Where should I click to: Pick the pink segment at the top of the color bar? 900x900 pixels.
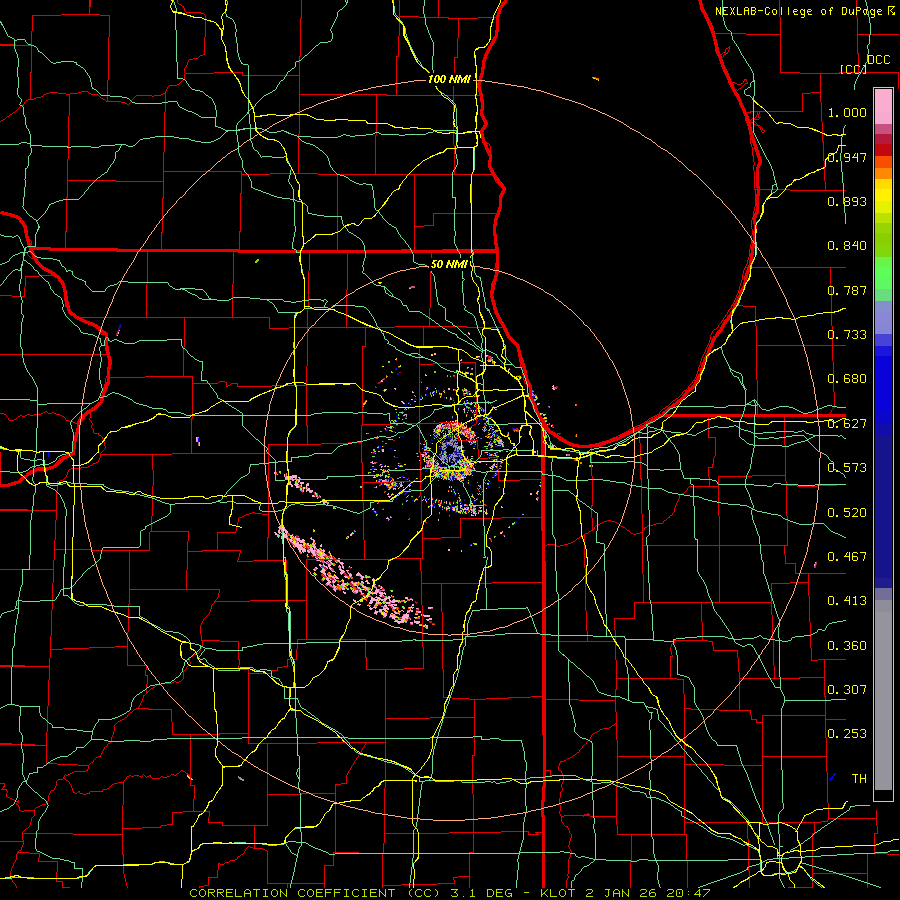[x=883, y=107]
